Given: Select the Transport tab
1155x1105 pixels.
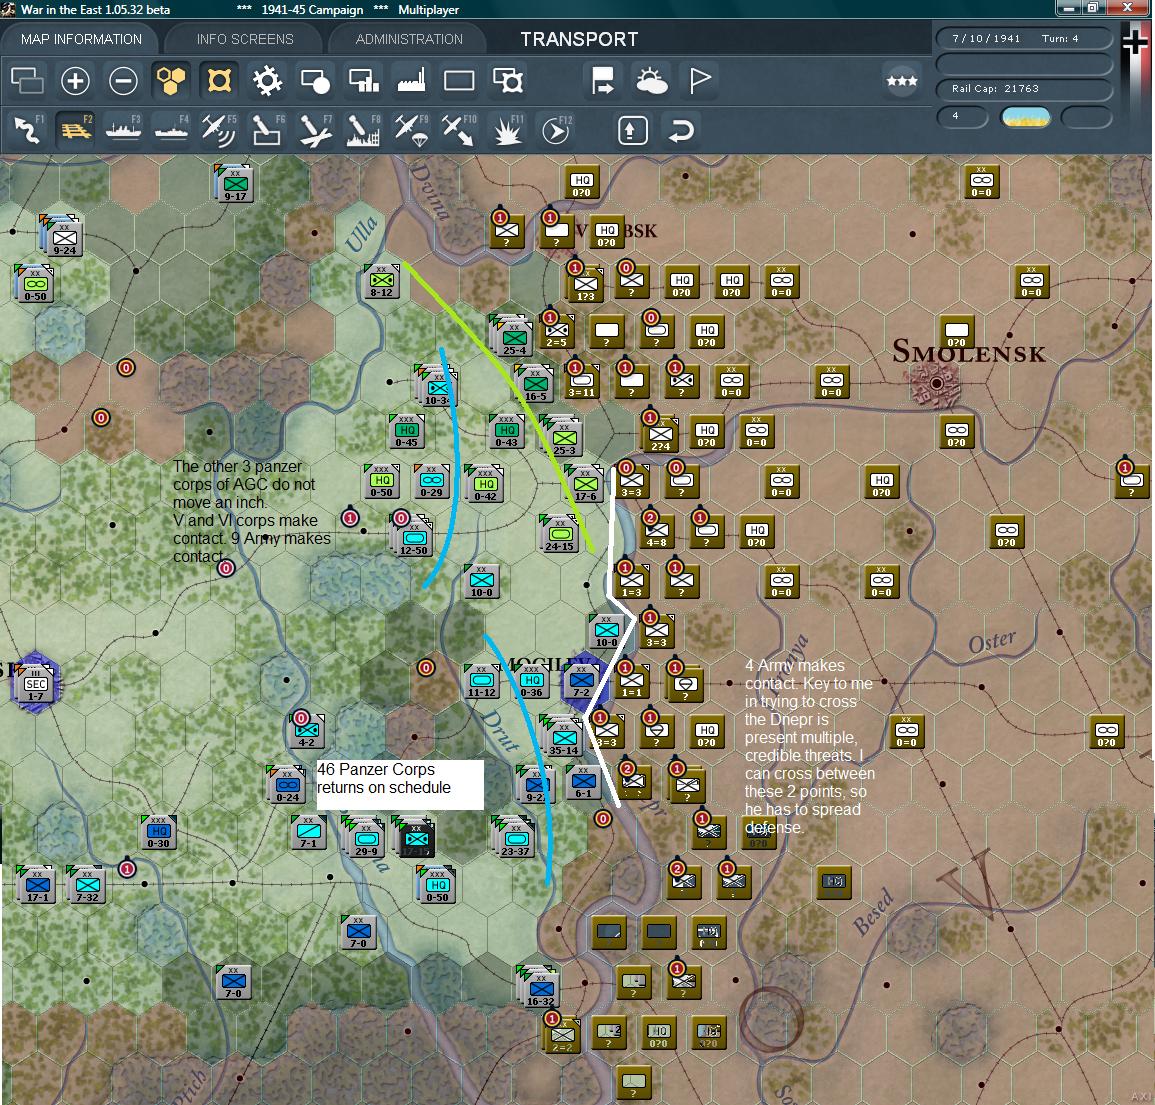Looking at the screenshot, I should (579, 39).
